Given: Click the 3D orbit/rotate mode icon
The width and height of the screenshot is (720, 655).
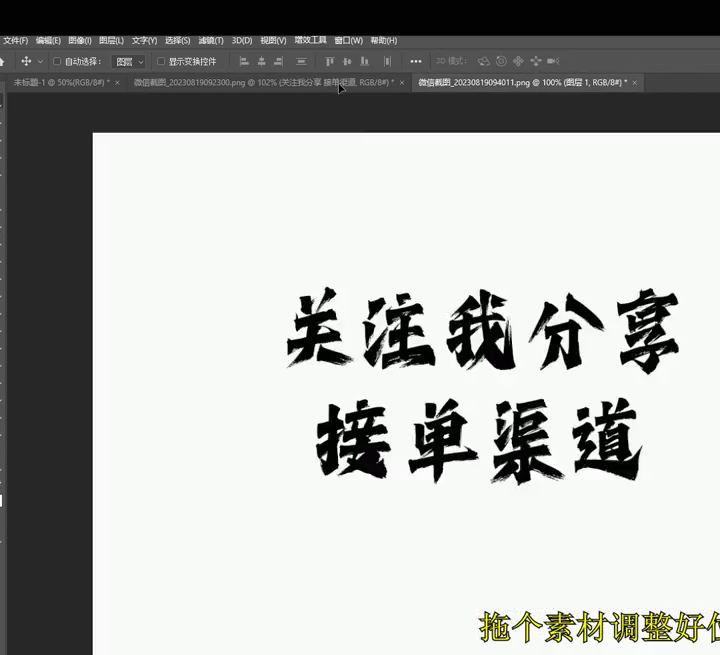Looking at the screenshot, I should [484, 61].
